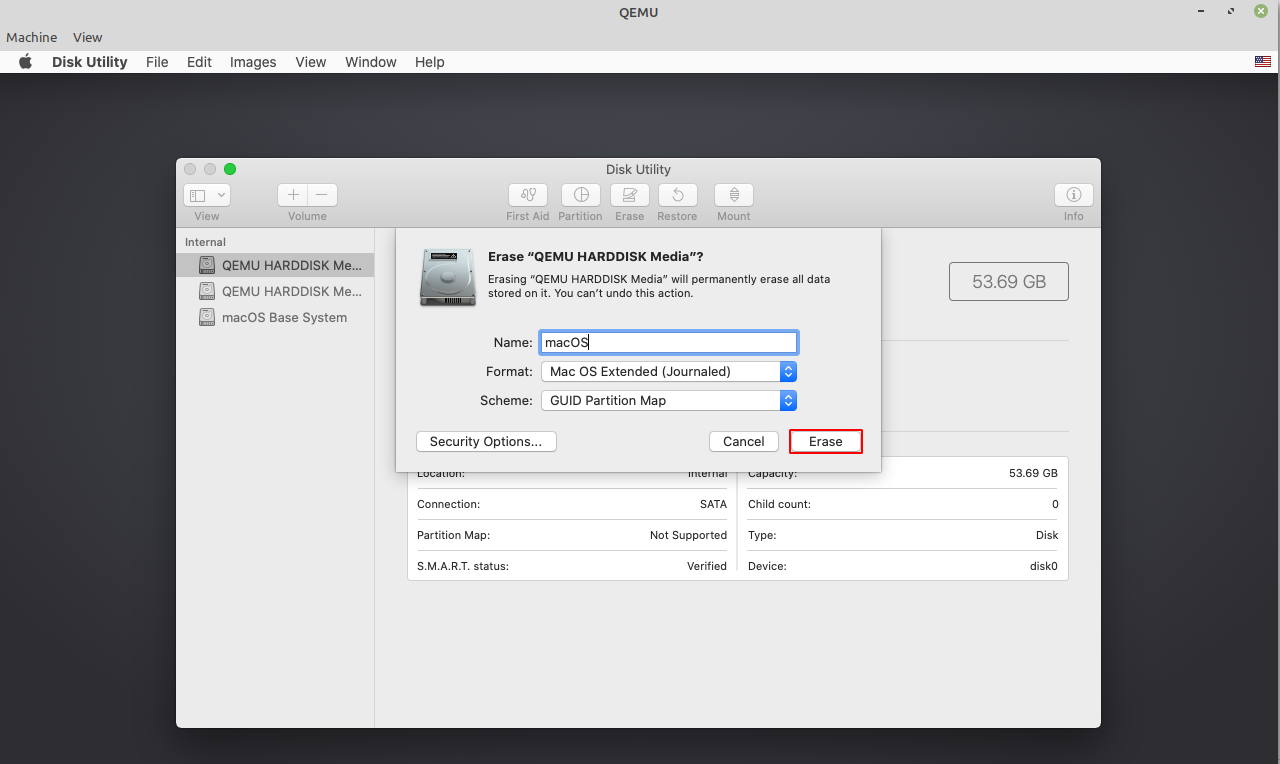Click the US flag input source icon

(1262, 62)
